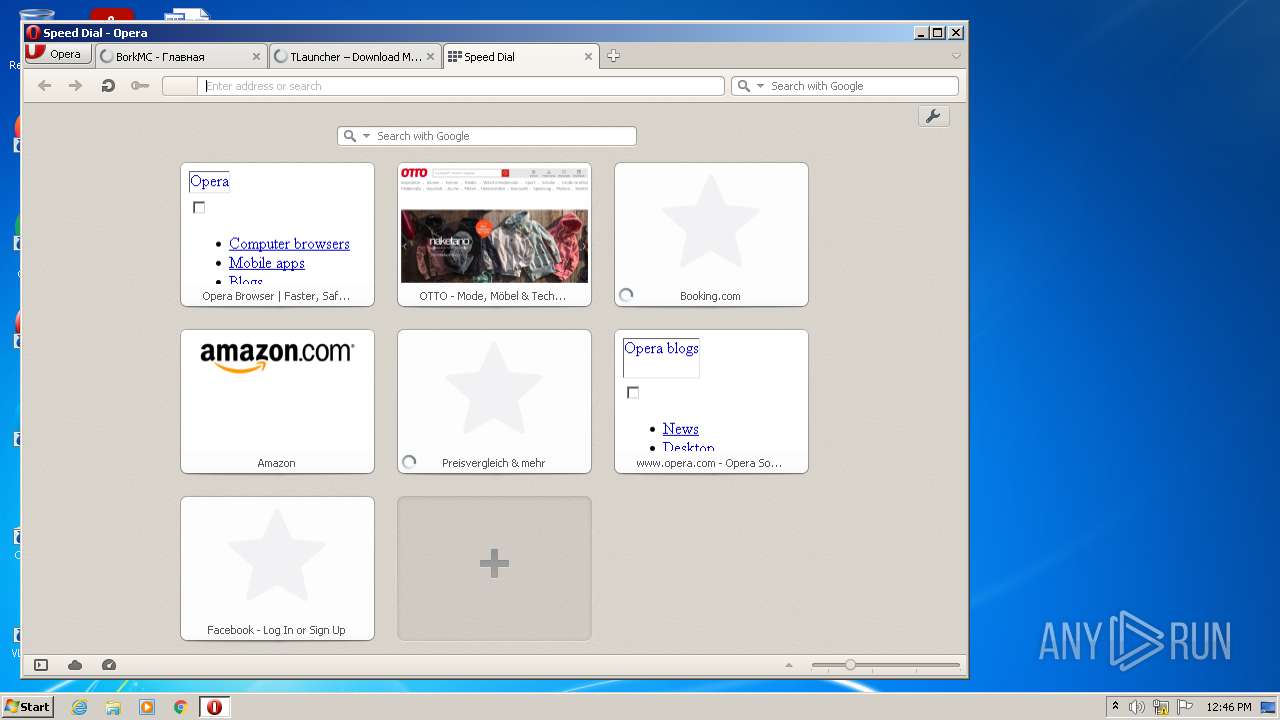Open the password manager key icon
The width and height of the screenshot is (1280, 720).
pyautogui.click(x=140, y=86)
